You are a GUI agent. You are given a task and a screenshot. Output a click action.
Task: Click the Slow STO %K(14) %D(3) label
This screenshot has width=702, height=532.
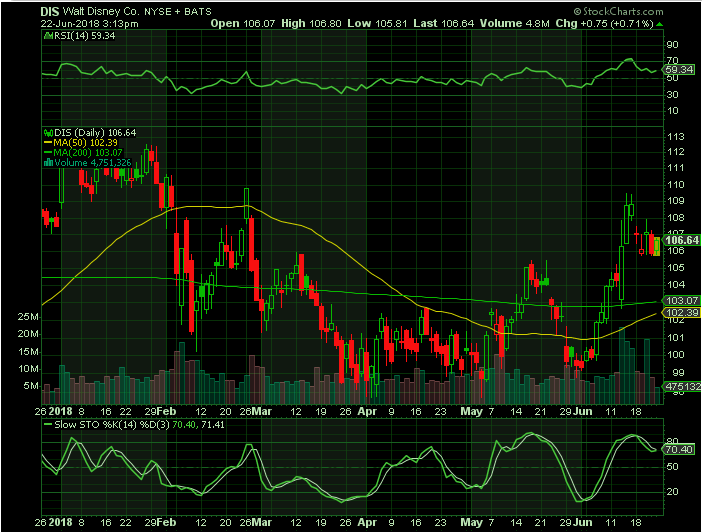click(x=111, y=425)
